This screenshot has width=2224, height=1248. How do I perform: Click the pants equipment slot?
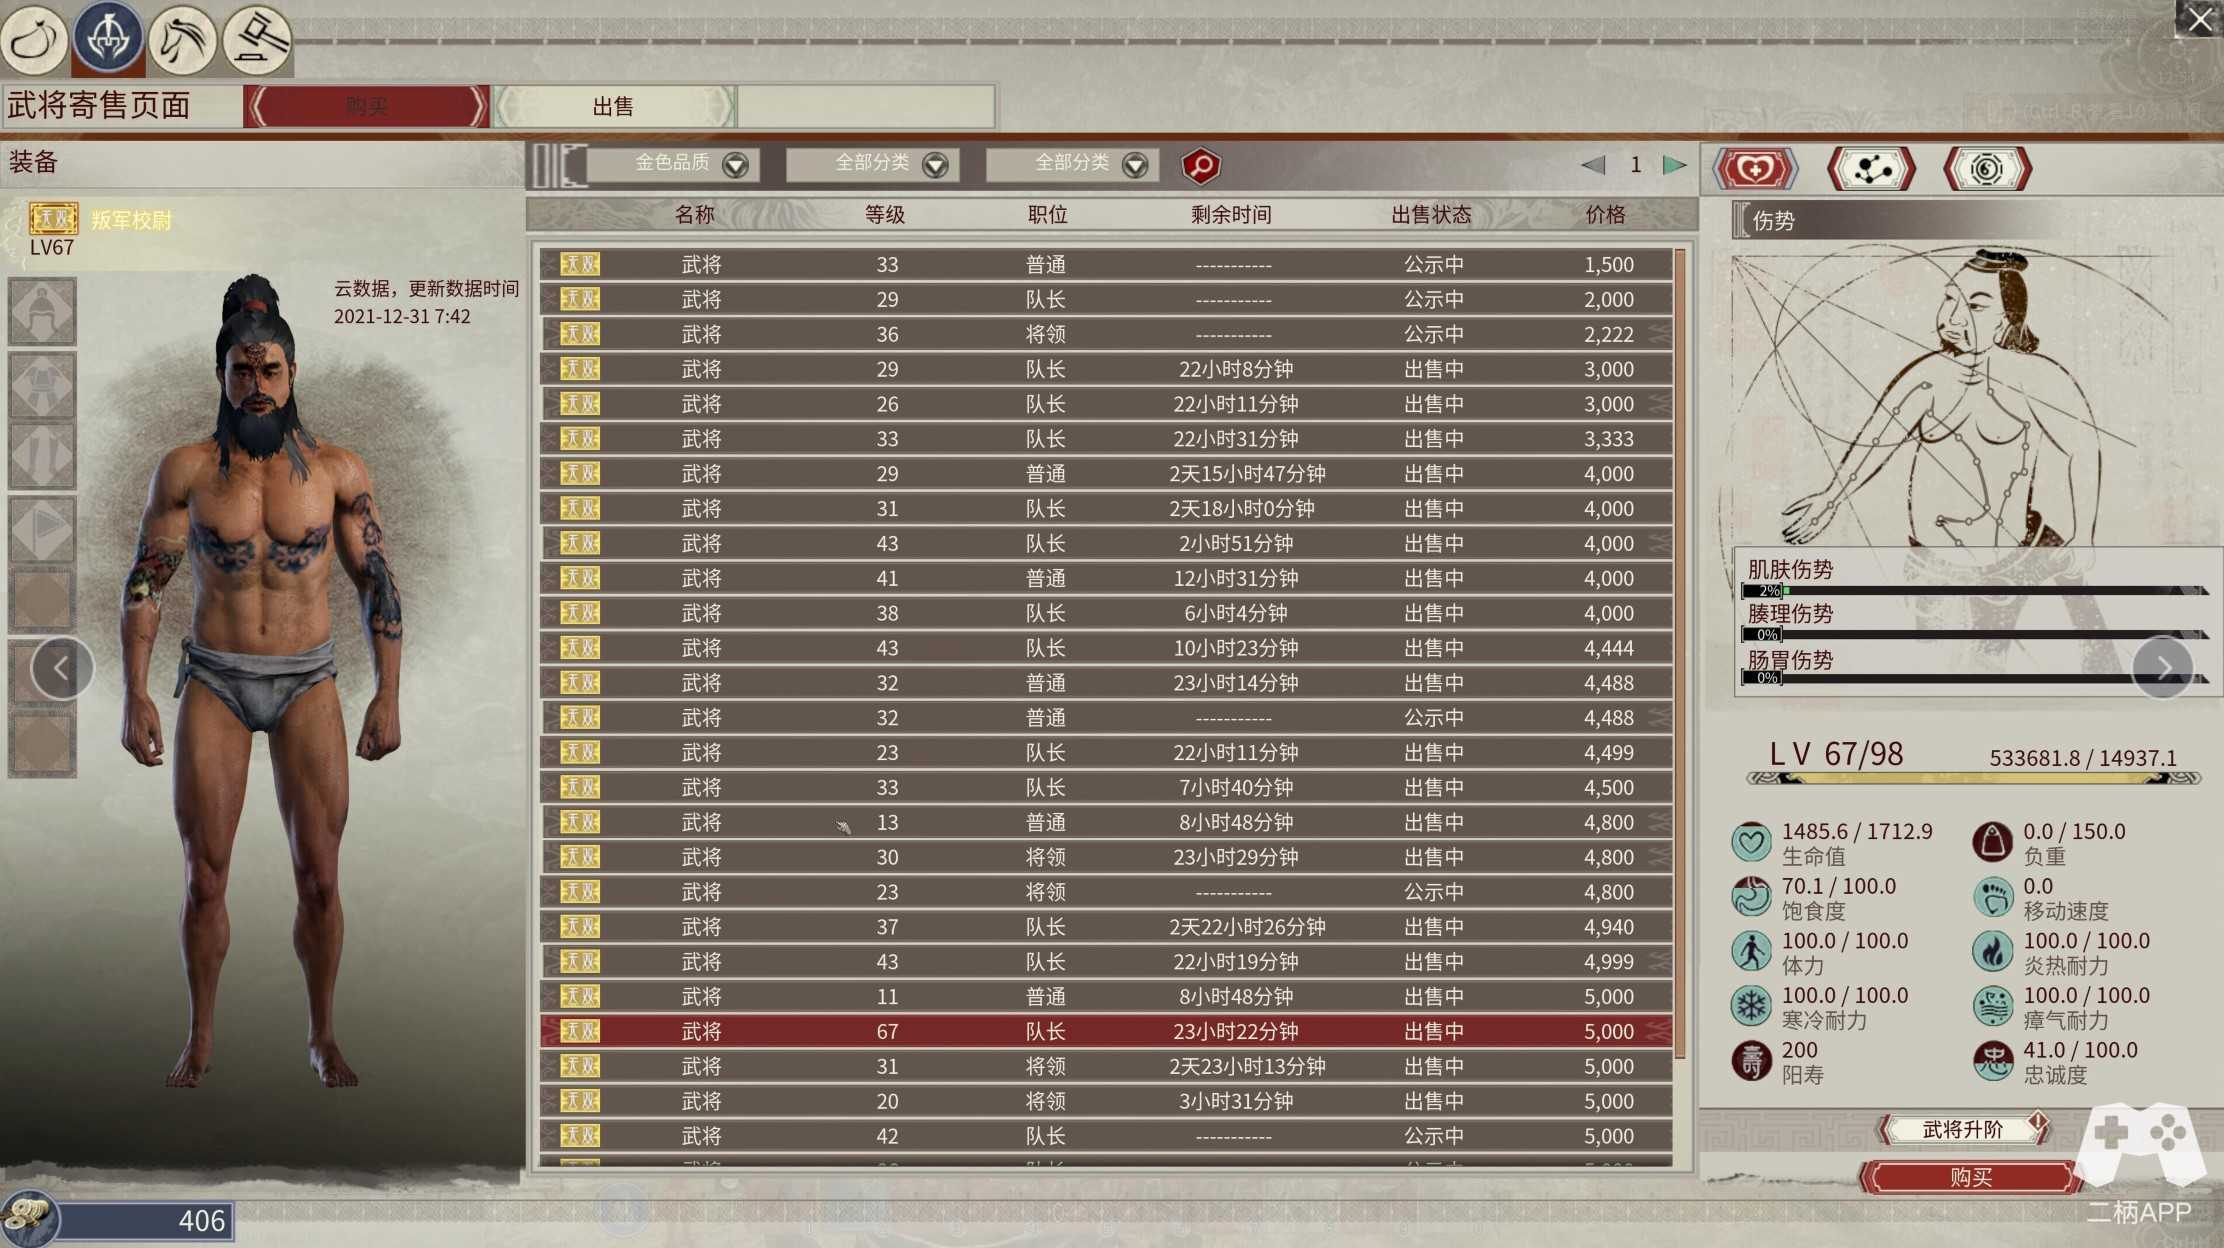[x=42, y=457]
